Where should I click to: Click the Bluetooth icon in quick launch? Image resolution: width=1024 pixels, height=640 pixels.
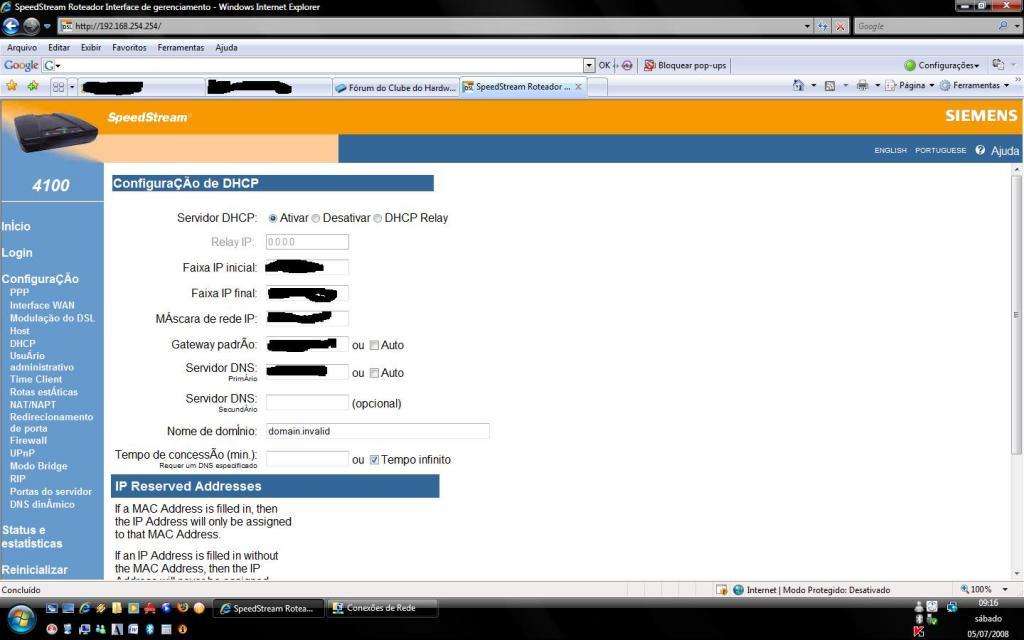pos(150,629)
